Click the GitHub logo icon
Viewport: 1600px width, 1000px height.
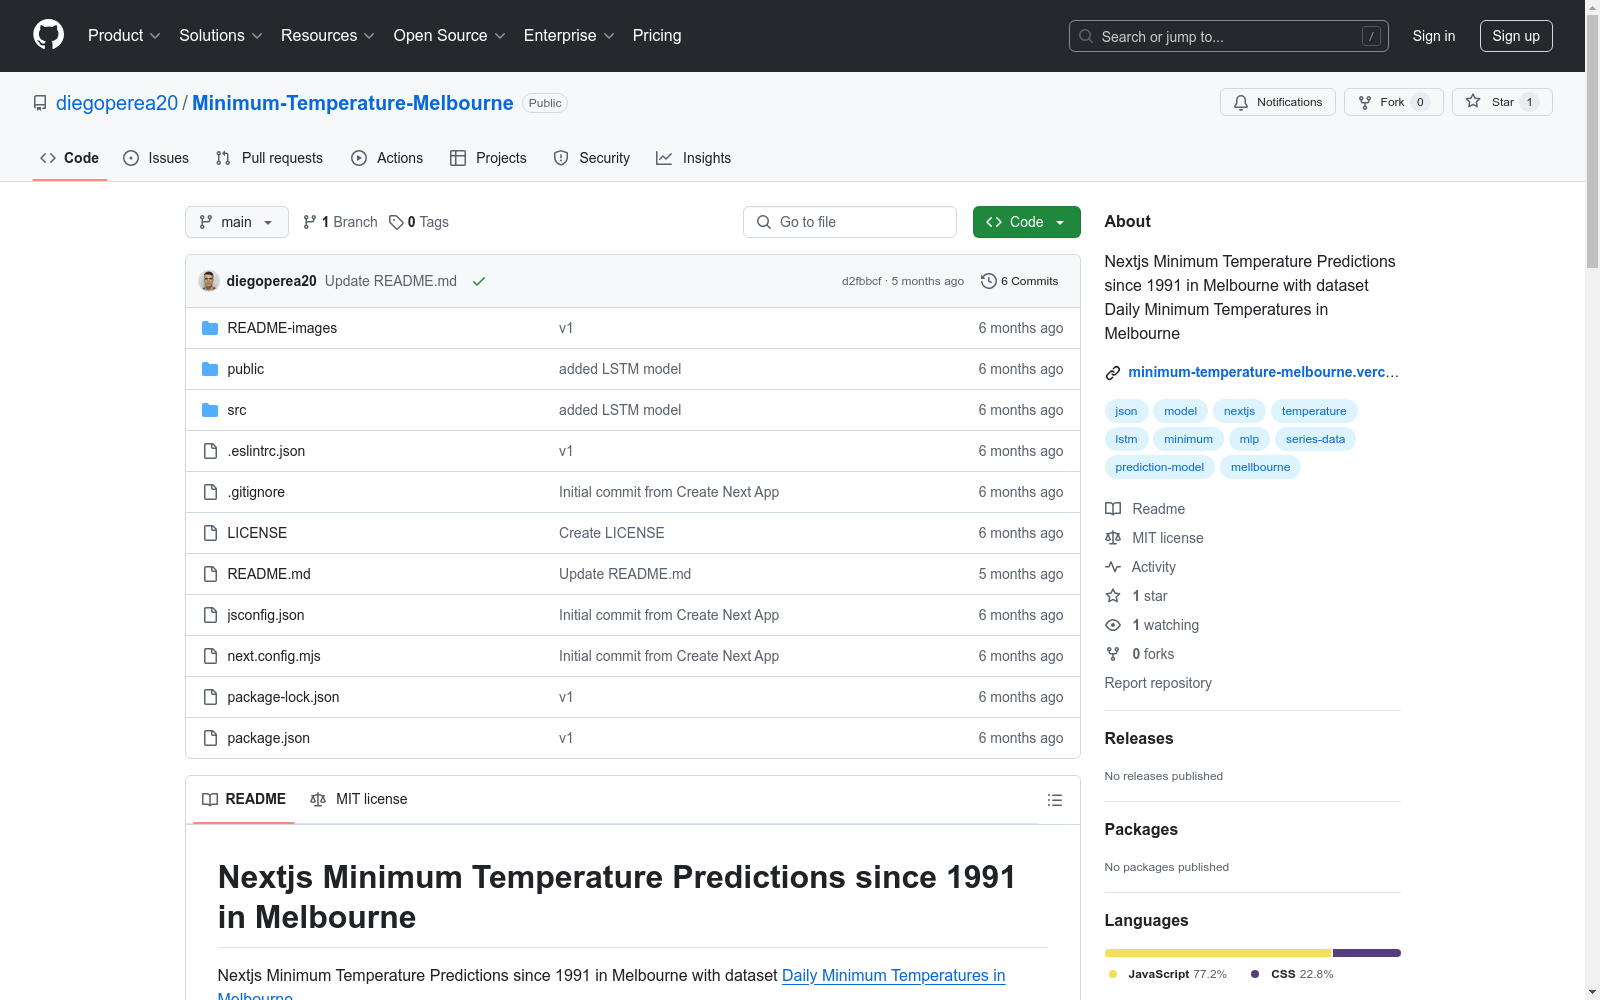(48, 35)
